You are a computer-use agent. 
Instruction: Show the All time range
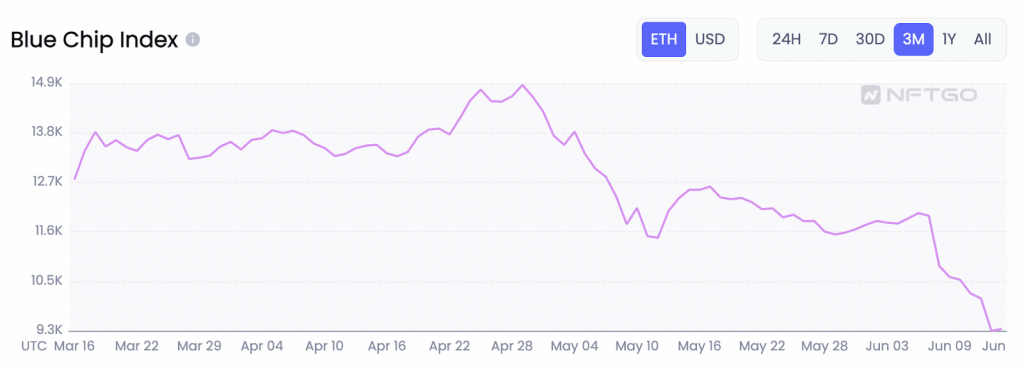tap(982, 39)
